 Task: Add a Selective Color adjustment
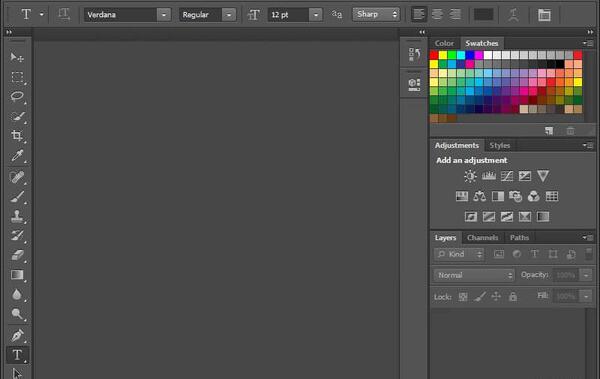pyautogui.click(x=525, y=217)
